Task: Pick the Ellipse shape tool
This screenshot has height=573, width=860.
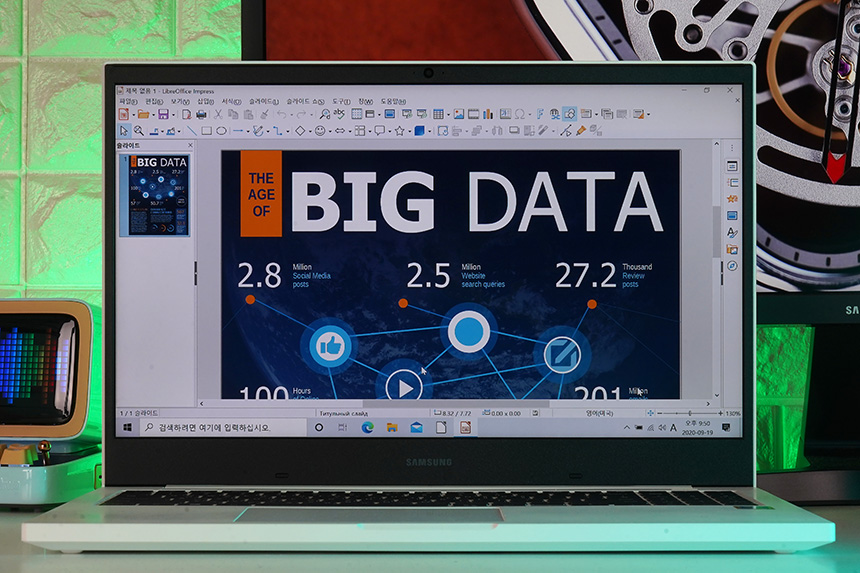Action: (221, 131)
